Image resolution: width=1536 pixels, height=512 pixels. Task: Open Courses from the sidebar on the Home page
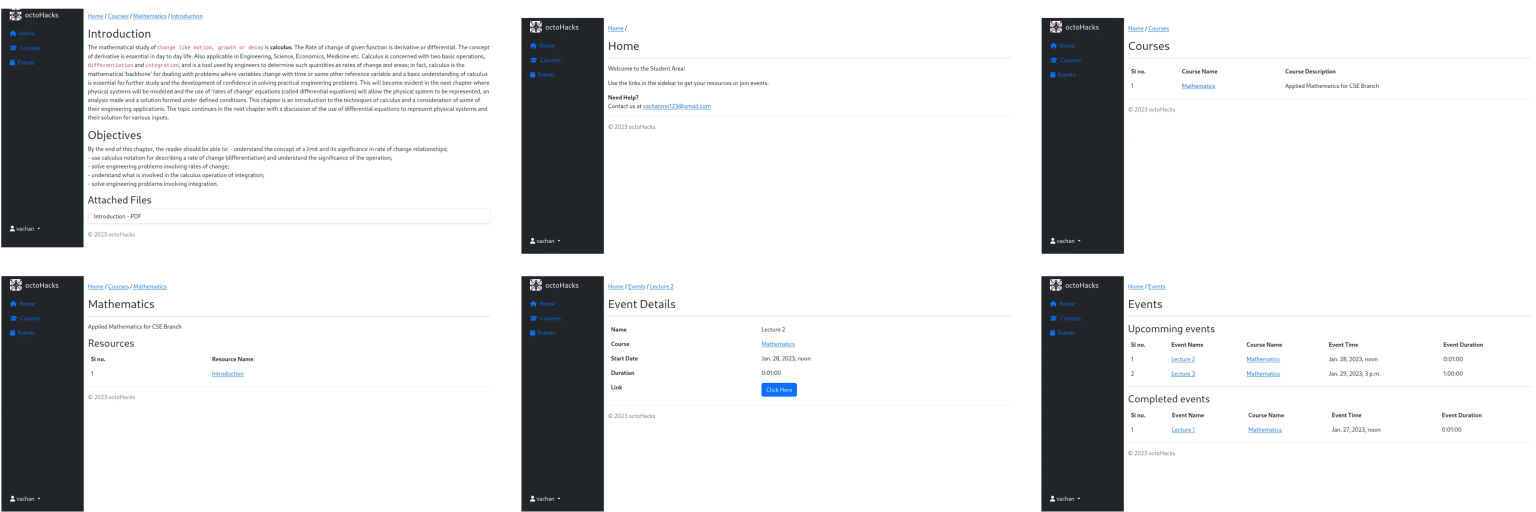pyautogui.click(x=550, y=60)
